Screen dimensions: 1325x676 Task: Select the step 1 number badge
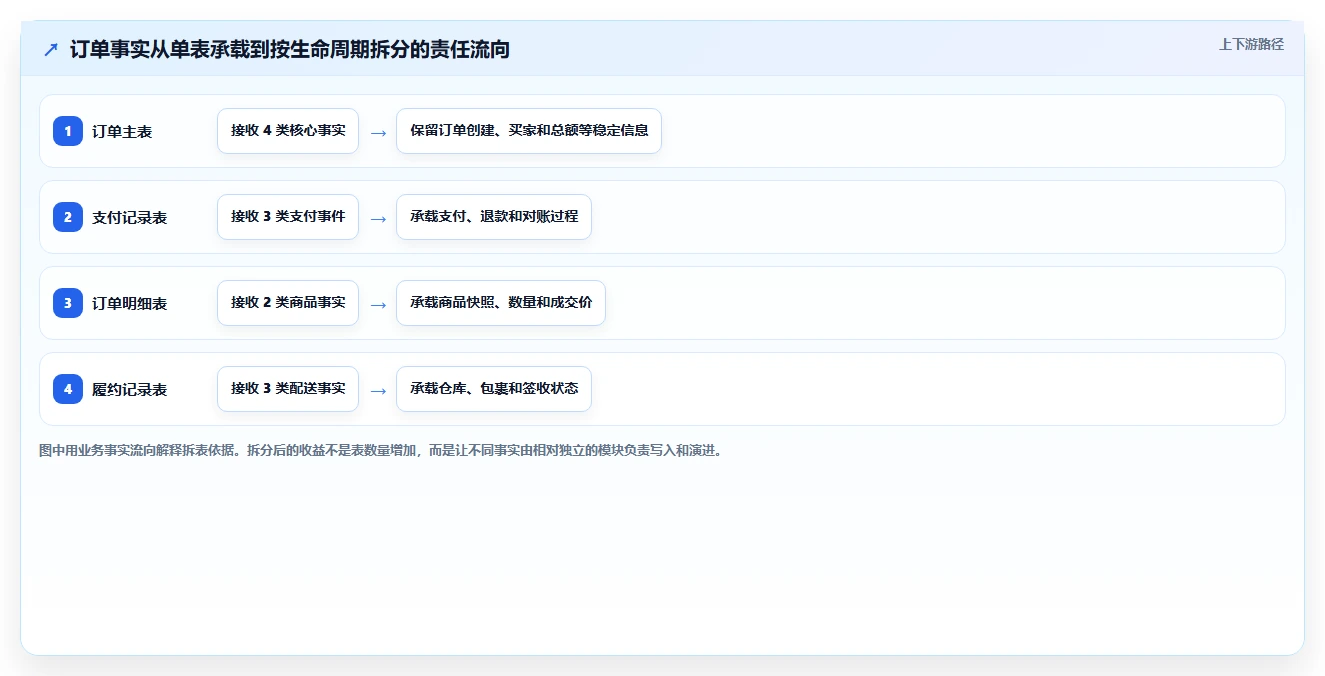coord(68,131)
